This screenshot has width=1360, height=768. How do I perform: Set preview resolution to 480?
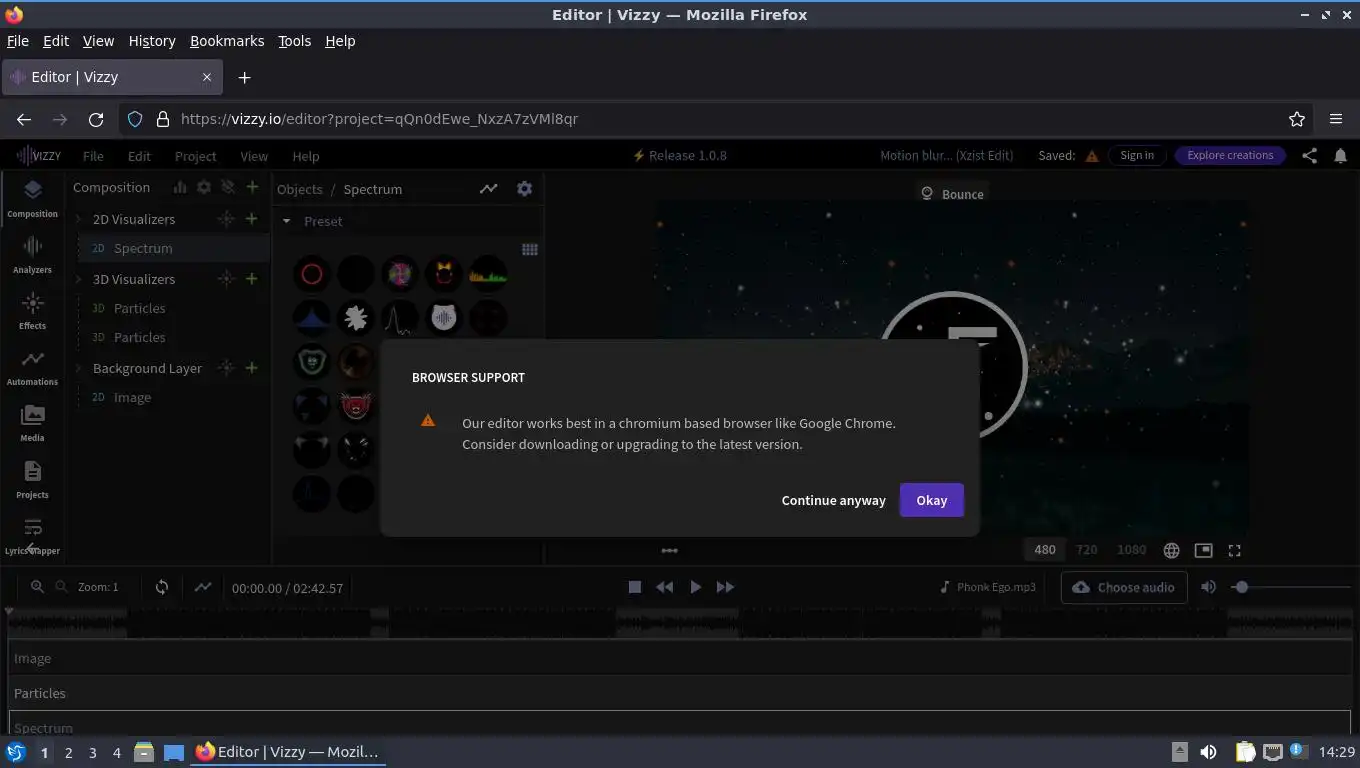point(1045,550)
